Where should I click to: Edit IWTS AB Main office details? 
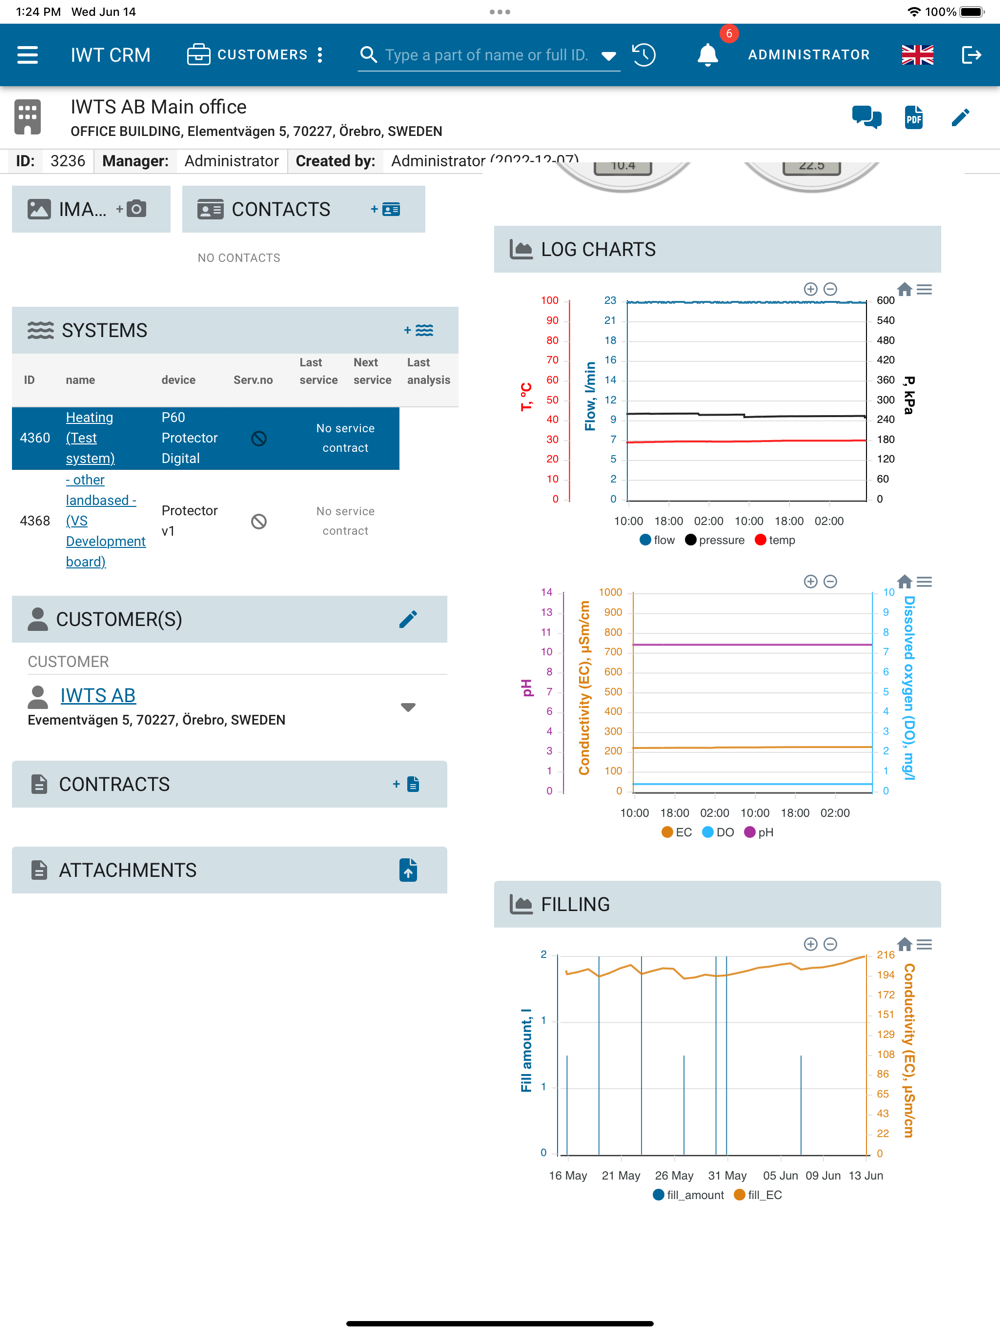(x=960, y=118)
